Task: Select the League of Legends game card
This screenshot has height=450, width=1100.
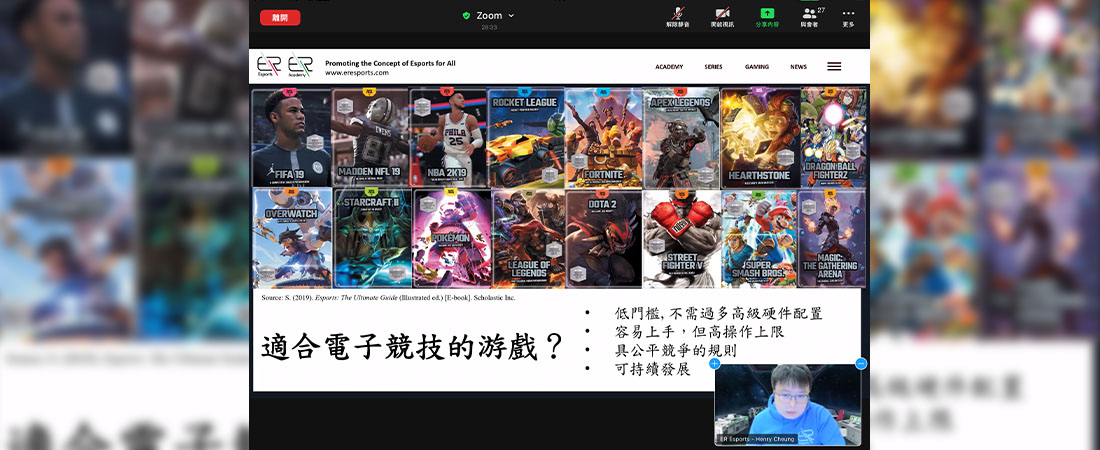Action: [x=528, y=238]
